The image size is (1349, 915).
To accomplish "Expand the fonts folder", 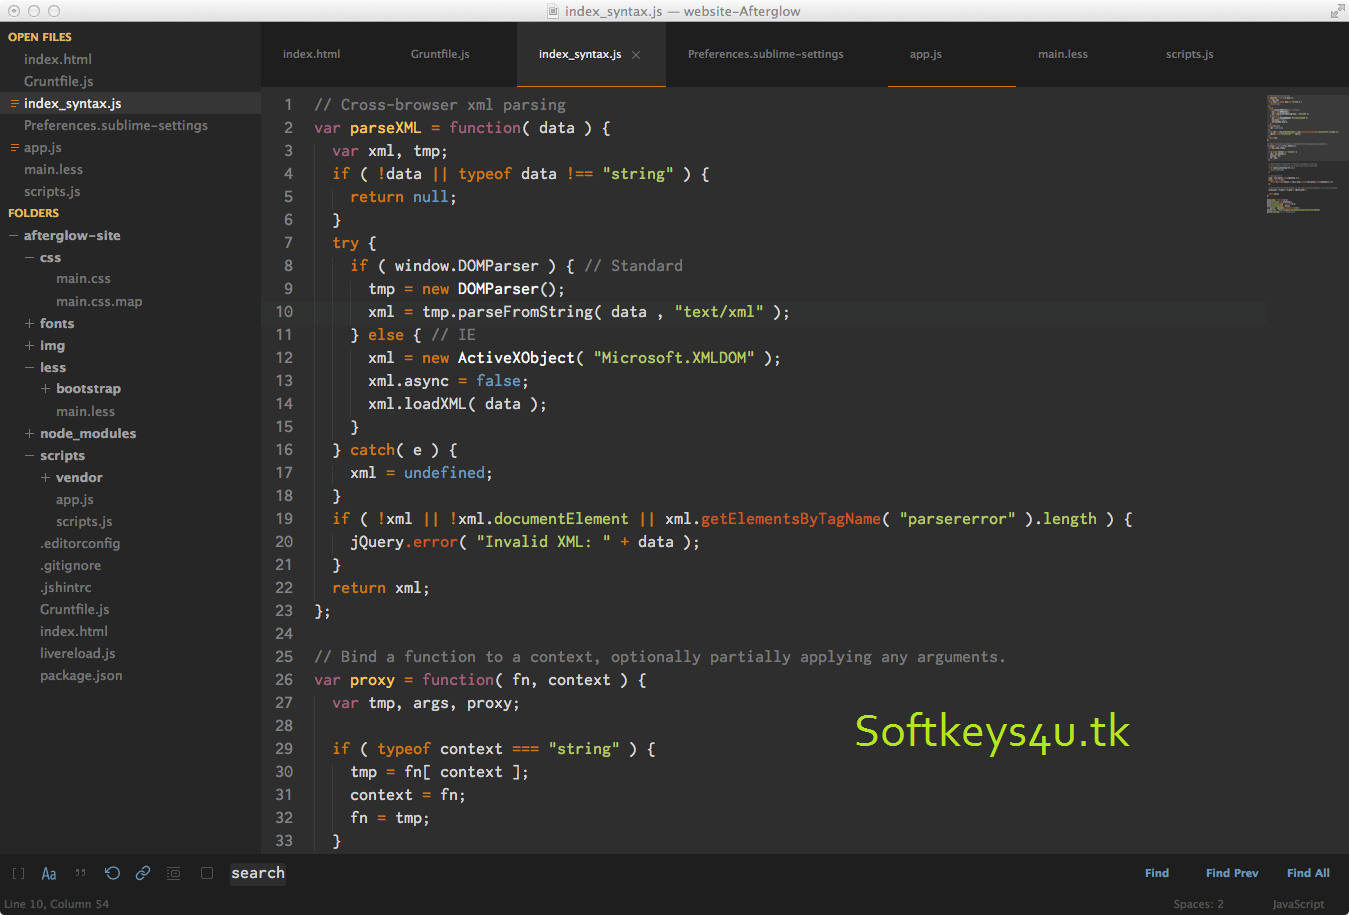I will 28,323.
